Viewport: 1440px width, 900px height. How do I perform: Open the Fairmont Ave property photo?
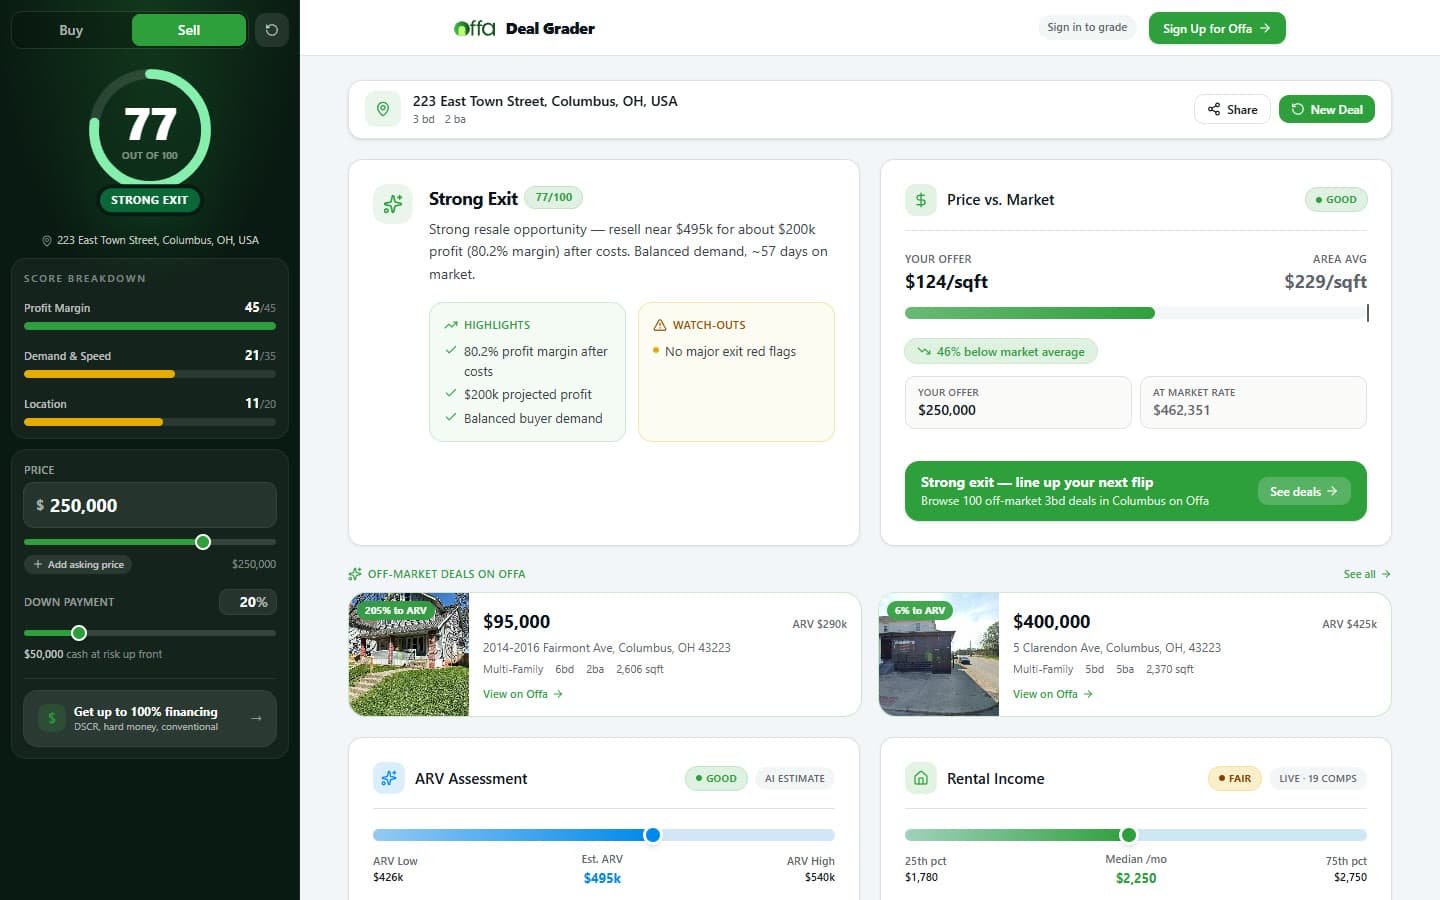[x=409, y=654]
